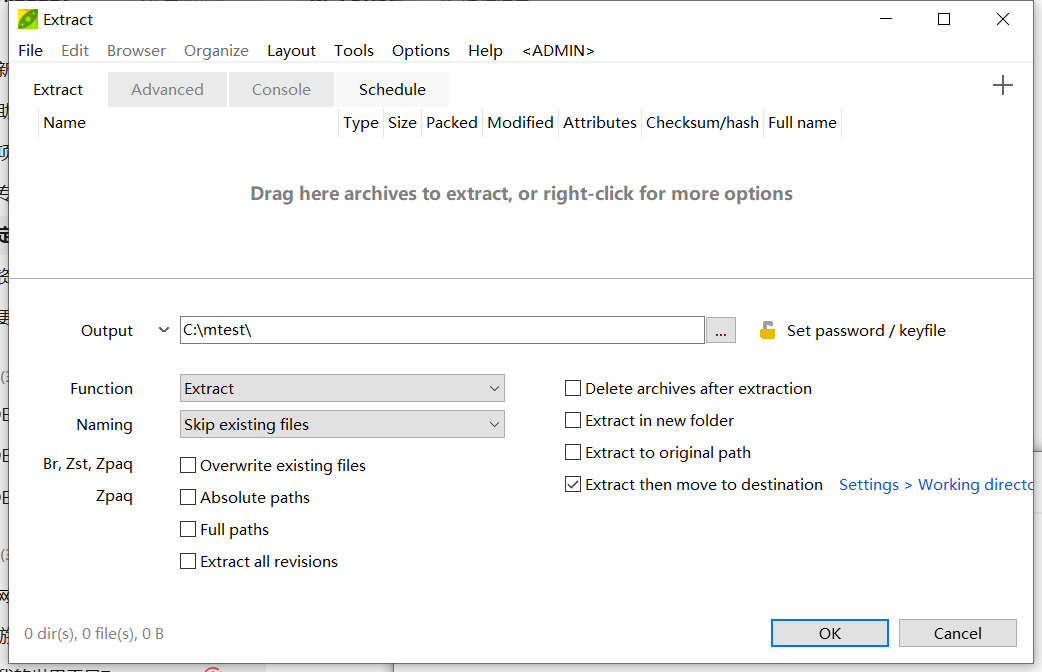
Task: Open the Naming dropdown (Skip existing files)
Action: (342, 424)
